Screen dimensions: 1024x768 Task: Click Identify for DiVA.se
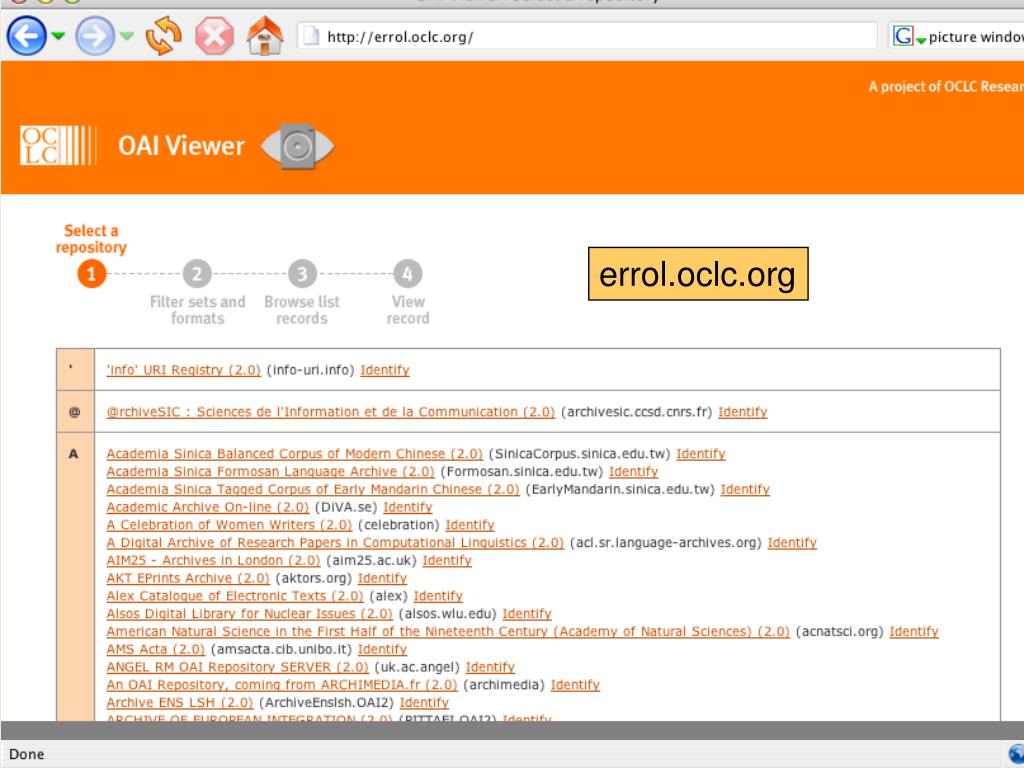tap(408, 507)
